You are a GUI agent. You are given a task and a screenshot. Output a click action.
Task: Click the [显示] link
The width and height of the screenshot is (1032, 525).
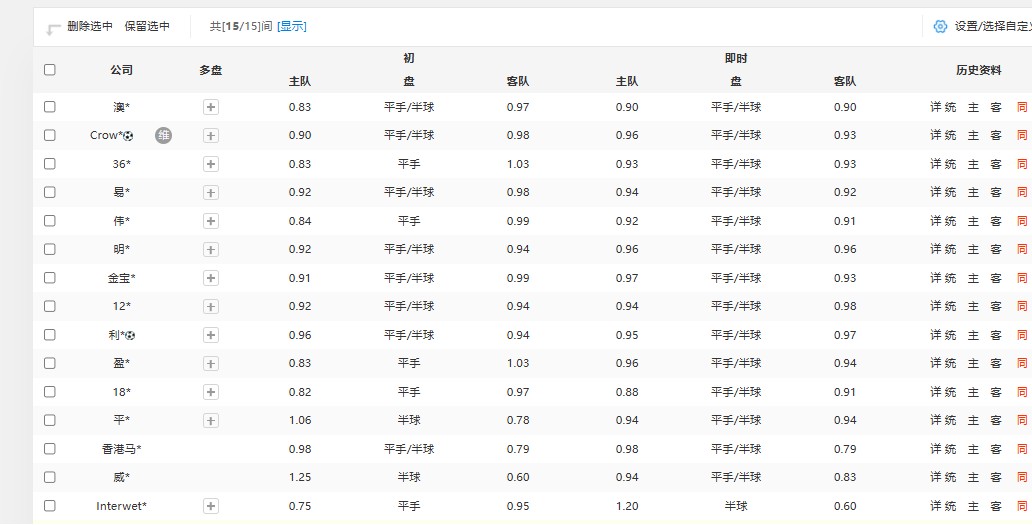(292, 26)
